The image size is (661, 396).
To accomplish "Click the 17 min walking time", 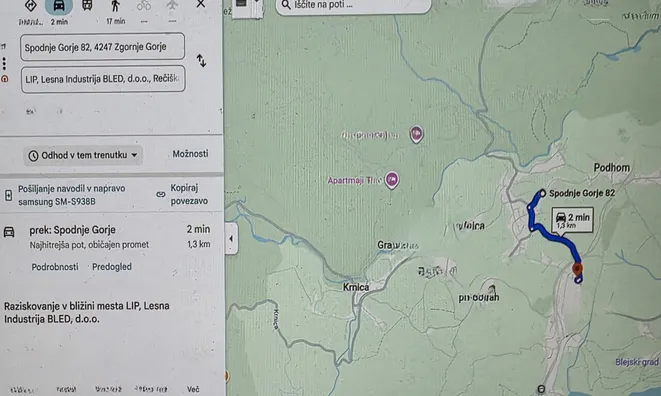I will [116, 21].
